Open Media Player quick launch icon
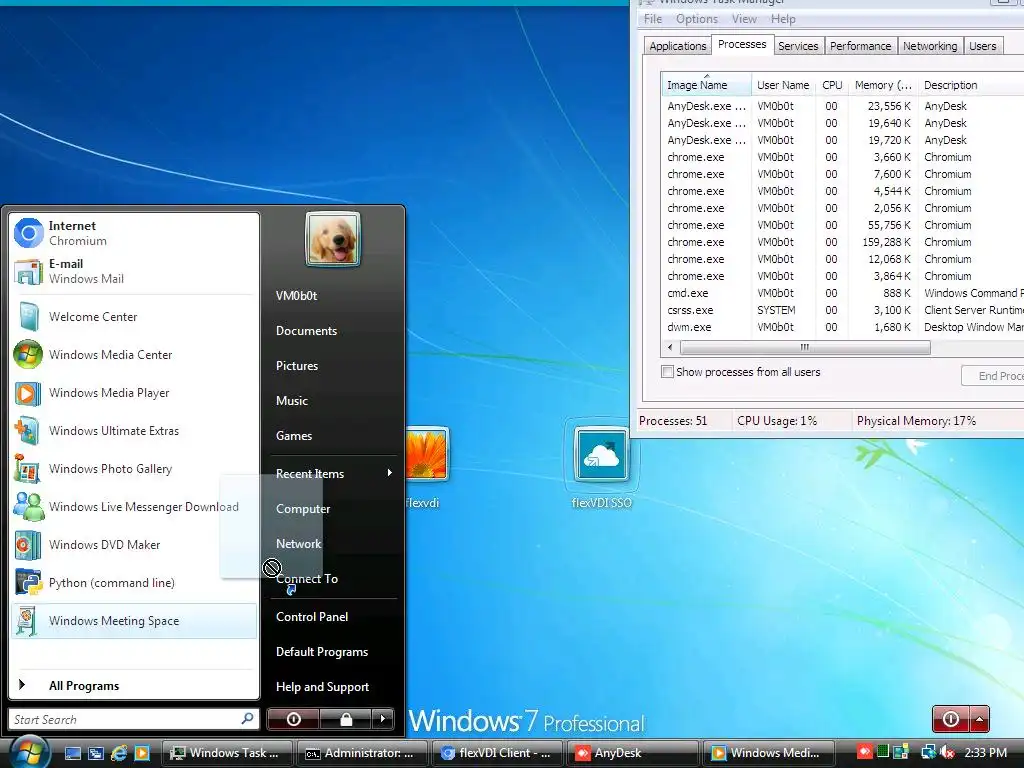Viewport: 1024px width, 768px height. tap(142, 753)
